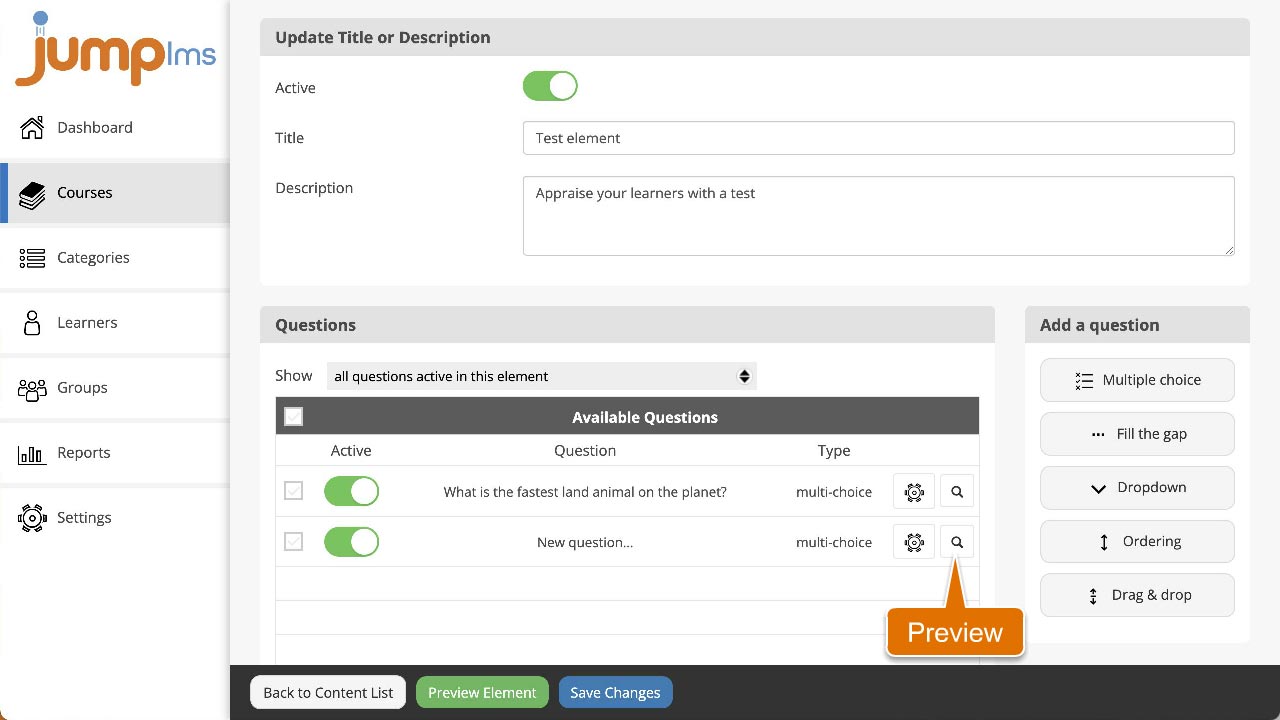Click the "Type" column heading
The image size is (1280, 720).
(834, 451)
